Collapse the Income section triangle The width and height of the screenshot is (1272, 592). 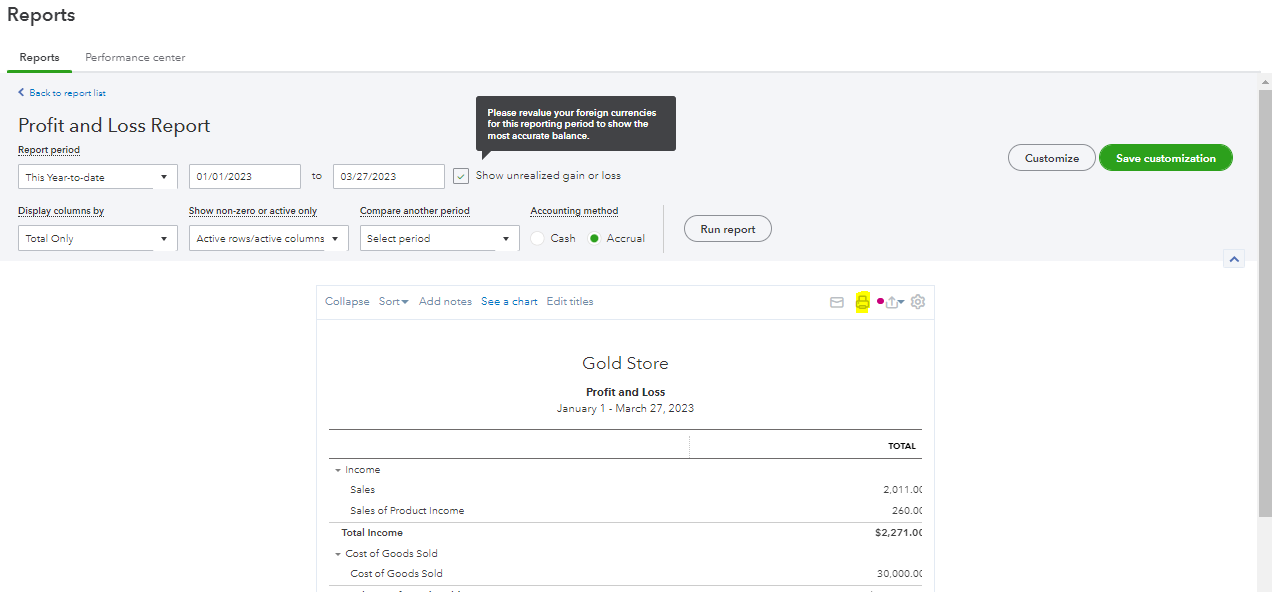[338, 470]
